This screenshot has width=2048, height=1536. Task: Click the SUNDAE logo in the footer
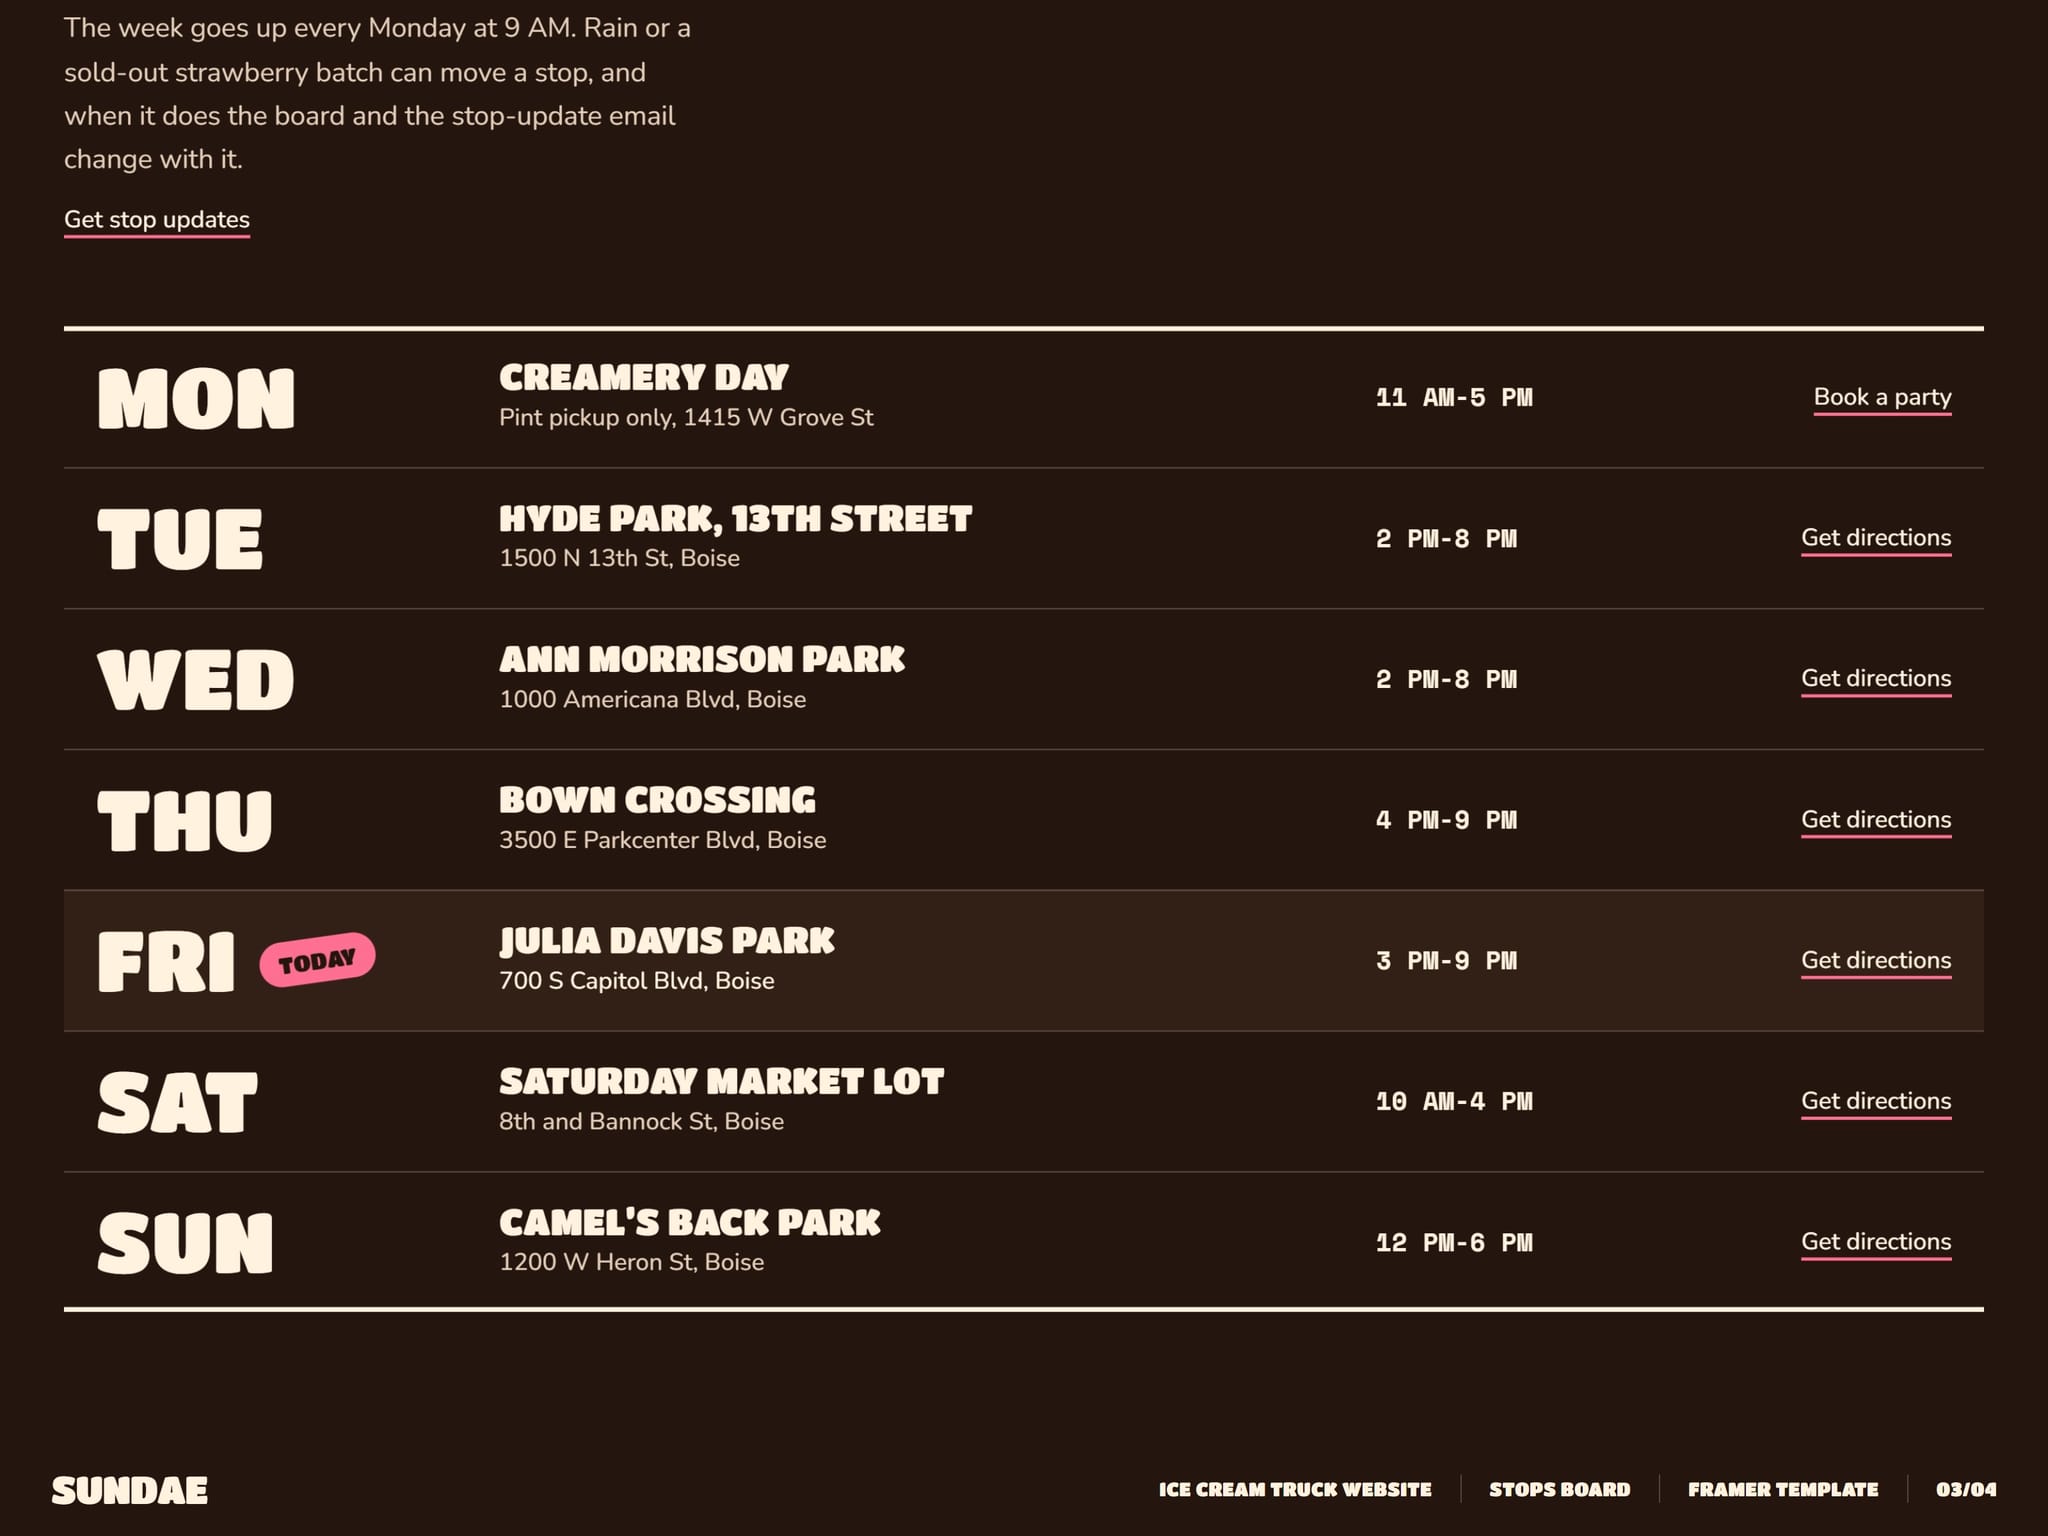click(x=130, y=1490)
